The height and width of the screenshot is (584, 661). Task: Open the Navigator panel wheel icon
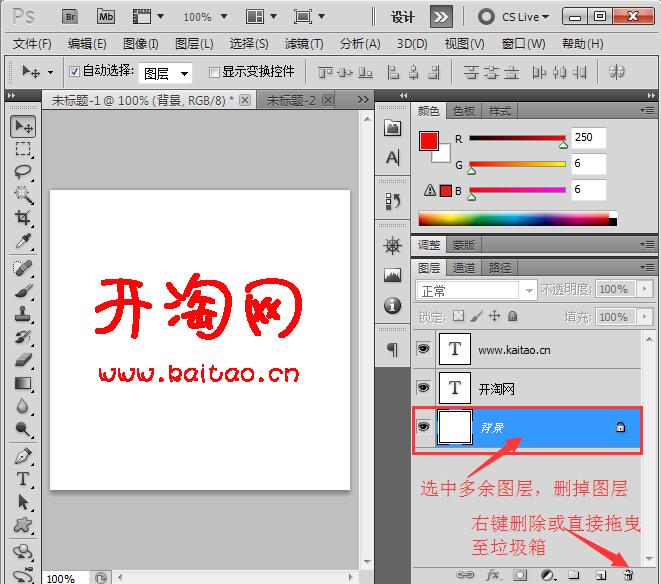[x=392, y=246]
